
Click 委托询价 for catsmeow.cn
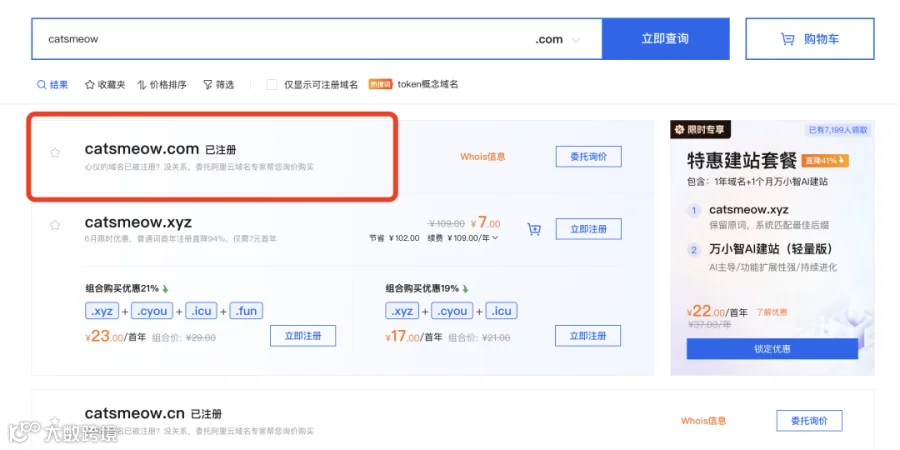[x=809, y=421]
